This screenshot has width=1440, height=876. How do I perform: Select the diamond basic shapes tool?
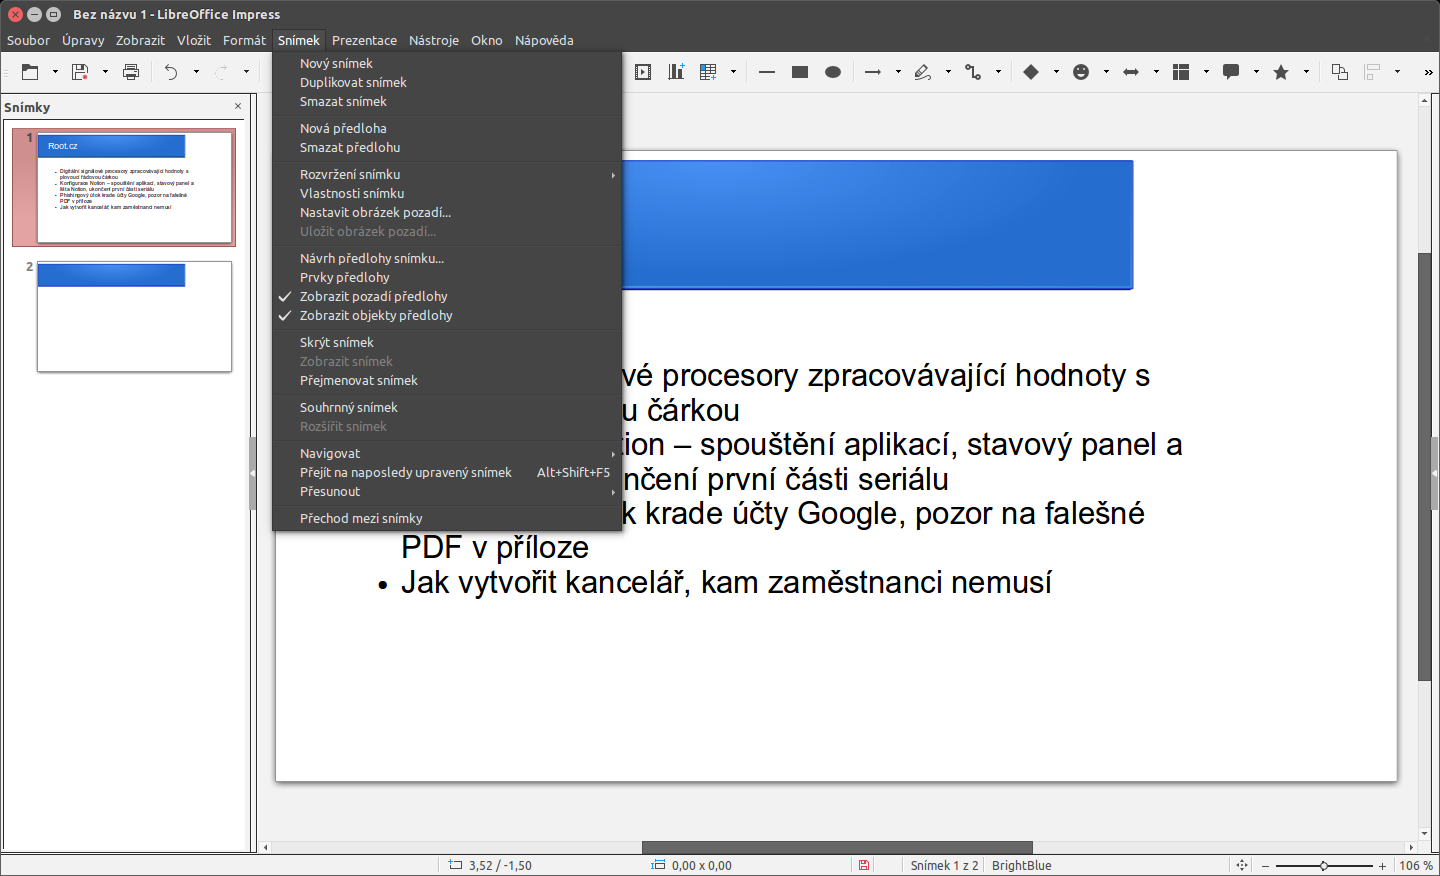point(1031,72)
